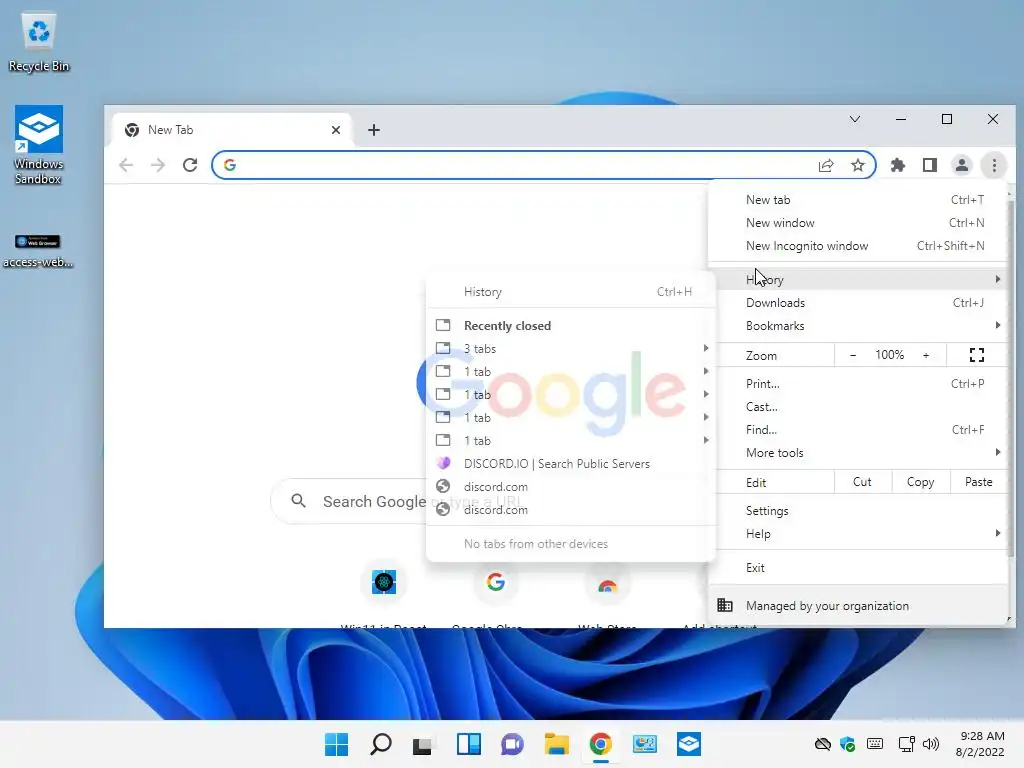Click the fullscreen icon in Zoom row
Image resolution: width=1024 pixels, height=768 pixels.
point(976,355)
